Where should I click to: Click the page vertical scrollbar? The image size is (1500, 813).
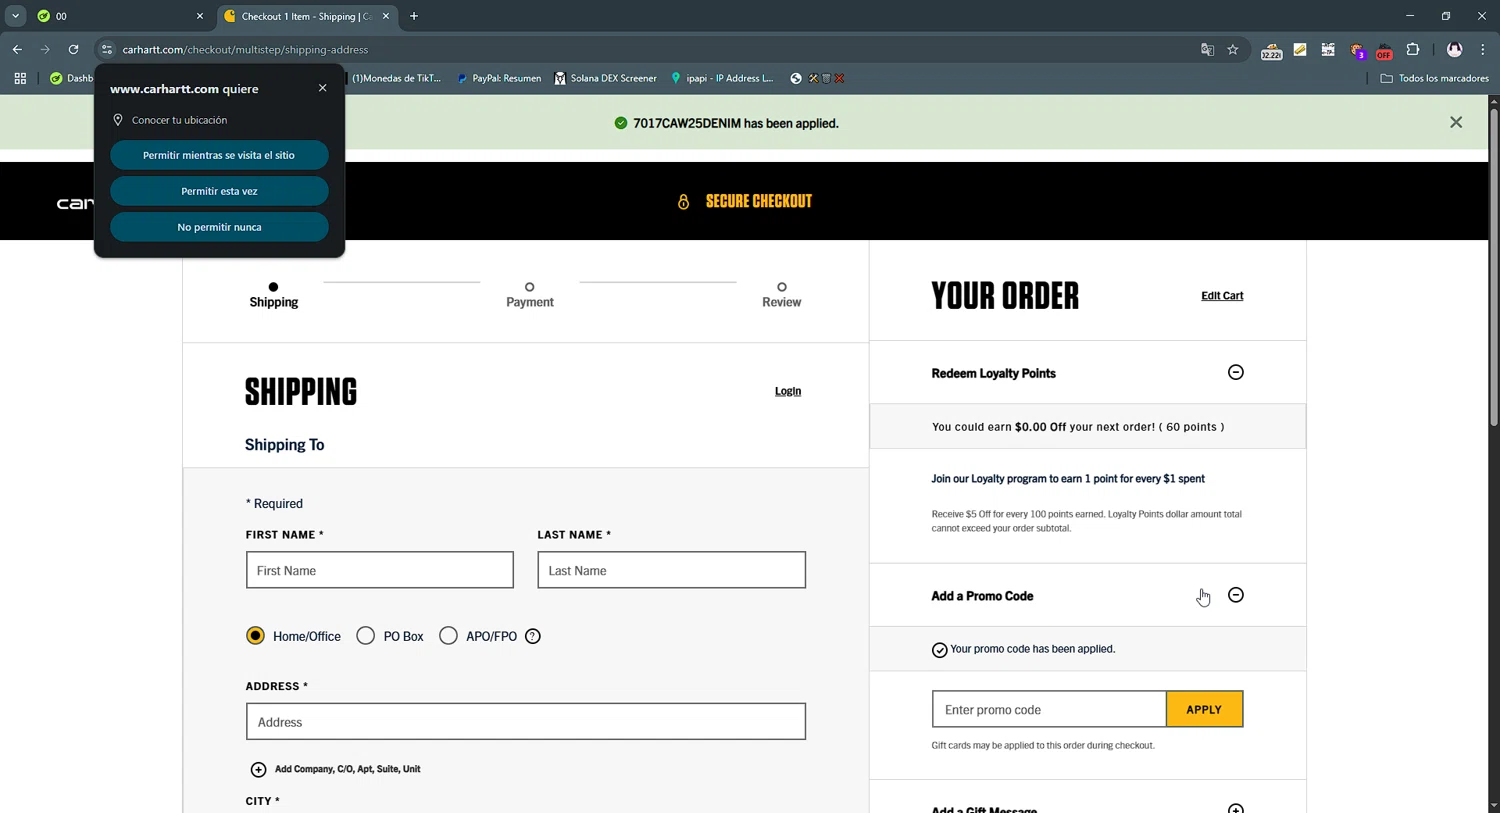coord(1494,269)
